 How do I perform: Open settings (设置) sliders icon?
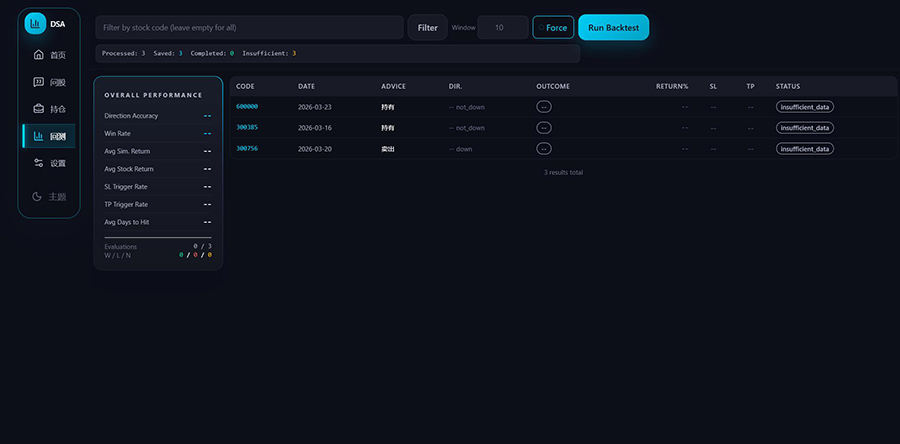(x=38, y=163)
